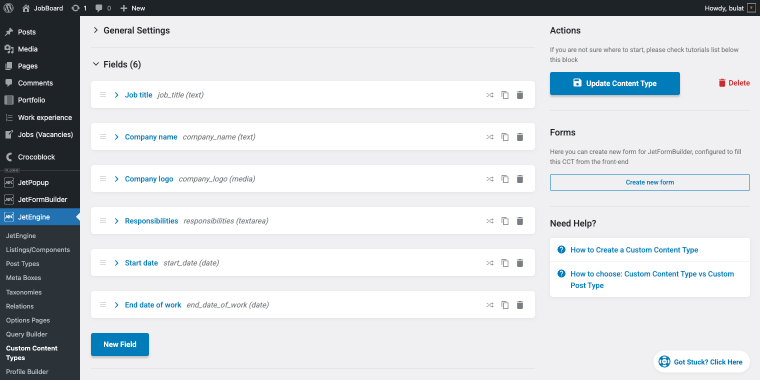Viewport: 760px width, 380px height.
Task: Delete the Responsibilities field
Action: [x=520, y=221]
